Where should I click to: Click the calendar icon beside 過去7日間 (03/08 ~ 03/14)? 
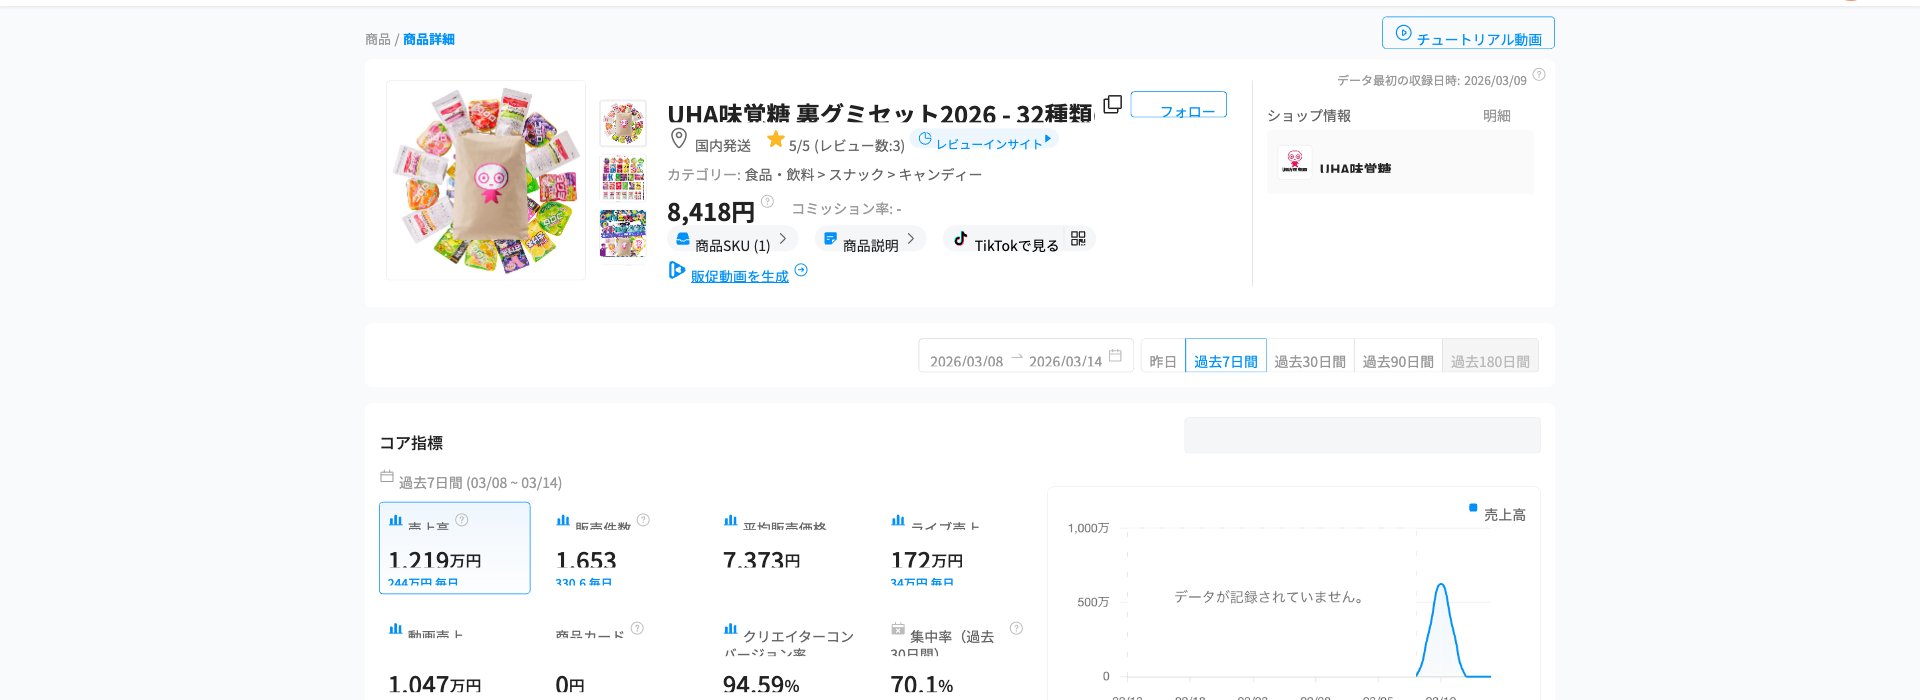click(387, 477)
